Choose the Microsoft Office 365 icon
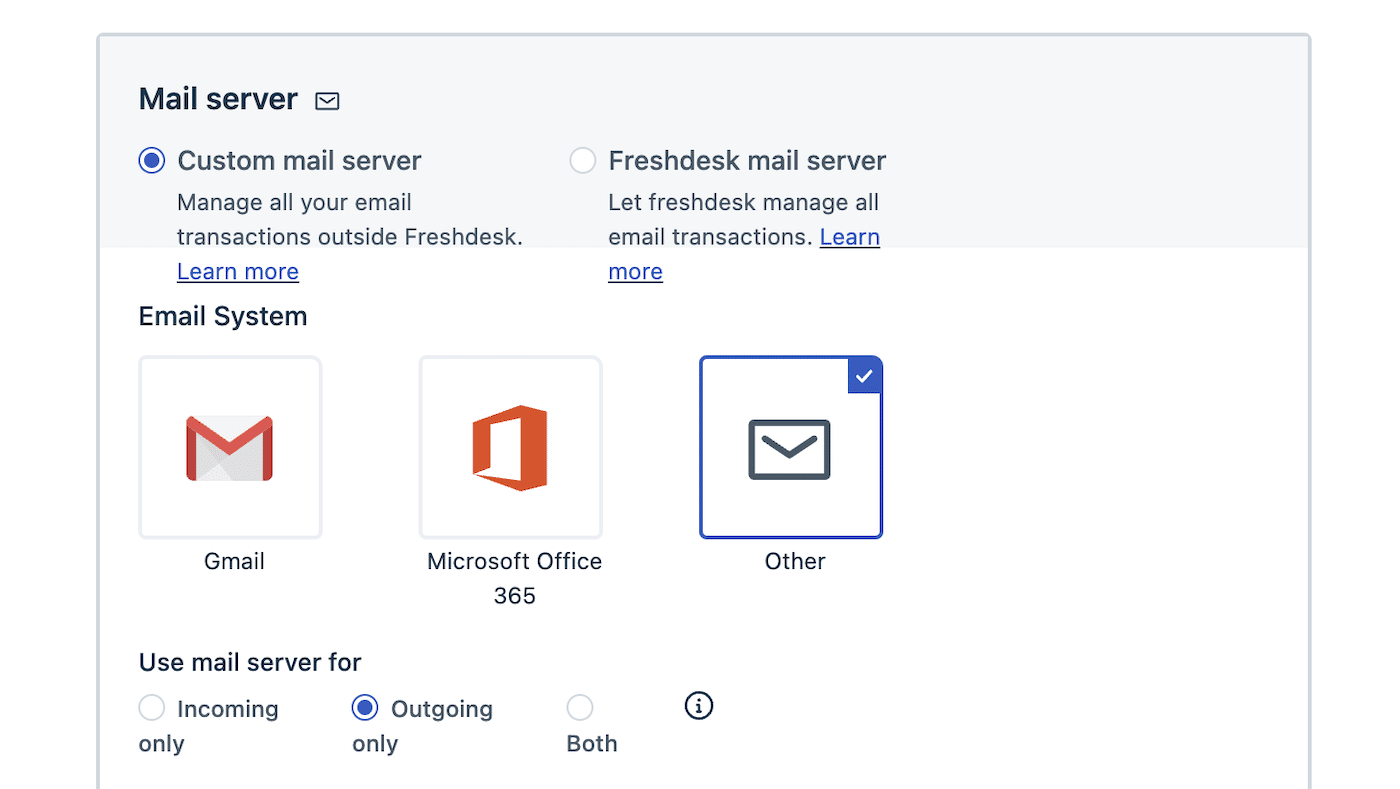 [x=510, y=447]
